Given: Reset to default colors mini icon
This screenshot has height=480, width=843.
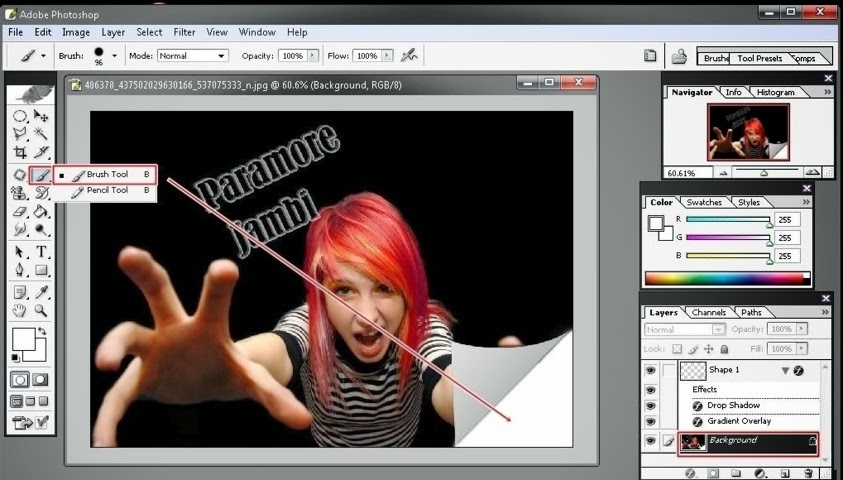Looking at the screenshot, I should (x=16, y=357).
